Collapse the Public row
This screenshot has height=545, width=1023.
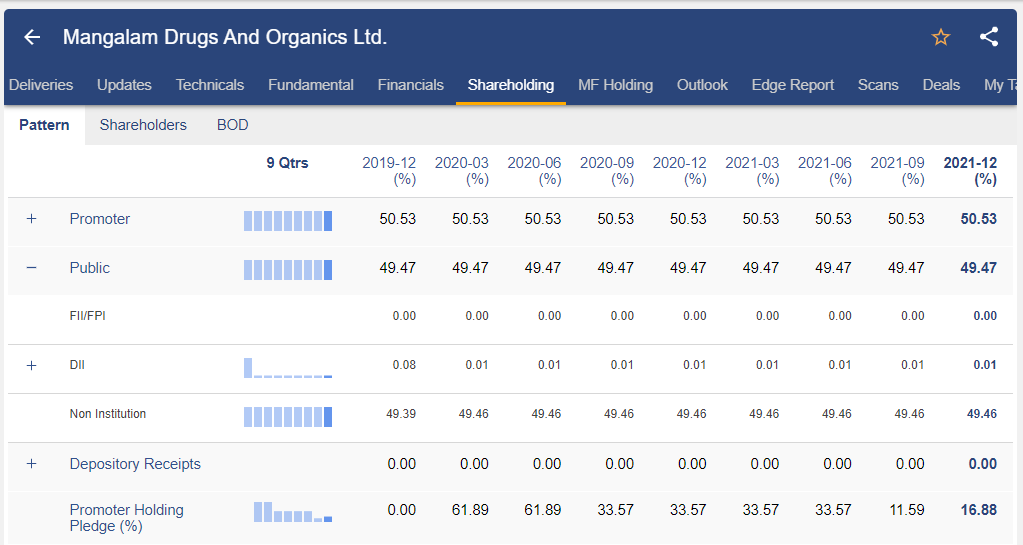31,268
